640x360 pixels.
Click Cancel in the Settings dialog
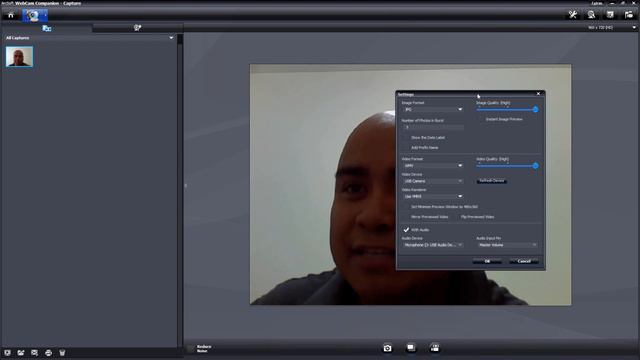coord(524,261)
